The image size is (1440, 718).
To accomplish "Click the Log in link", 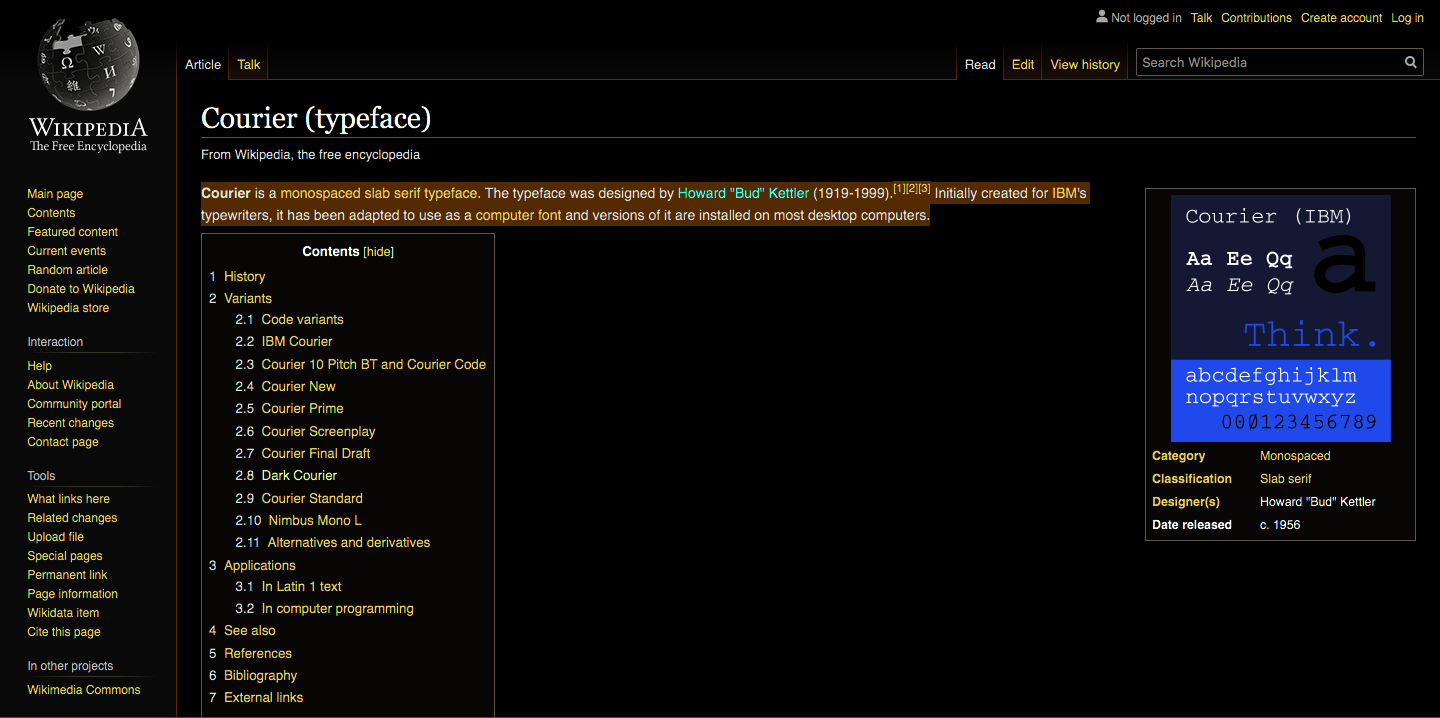I will click(x=1407, y=18).
